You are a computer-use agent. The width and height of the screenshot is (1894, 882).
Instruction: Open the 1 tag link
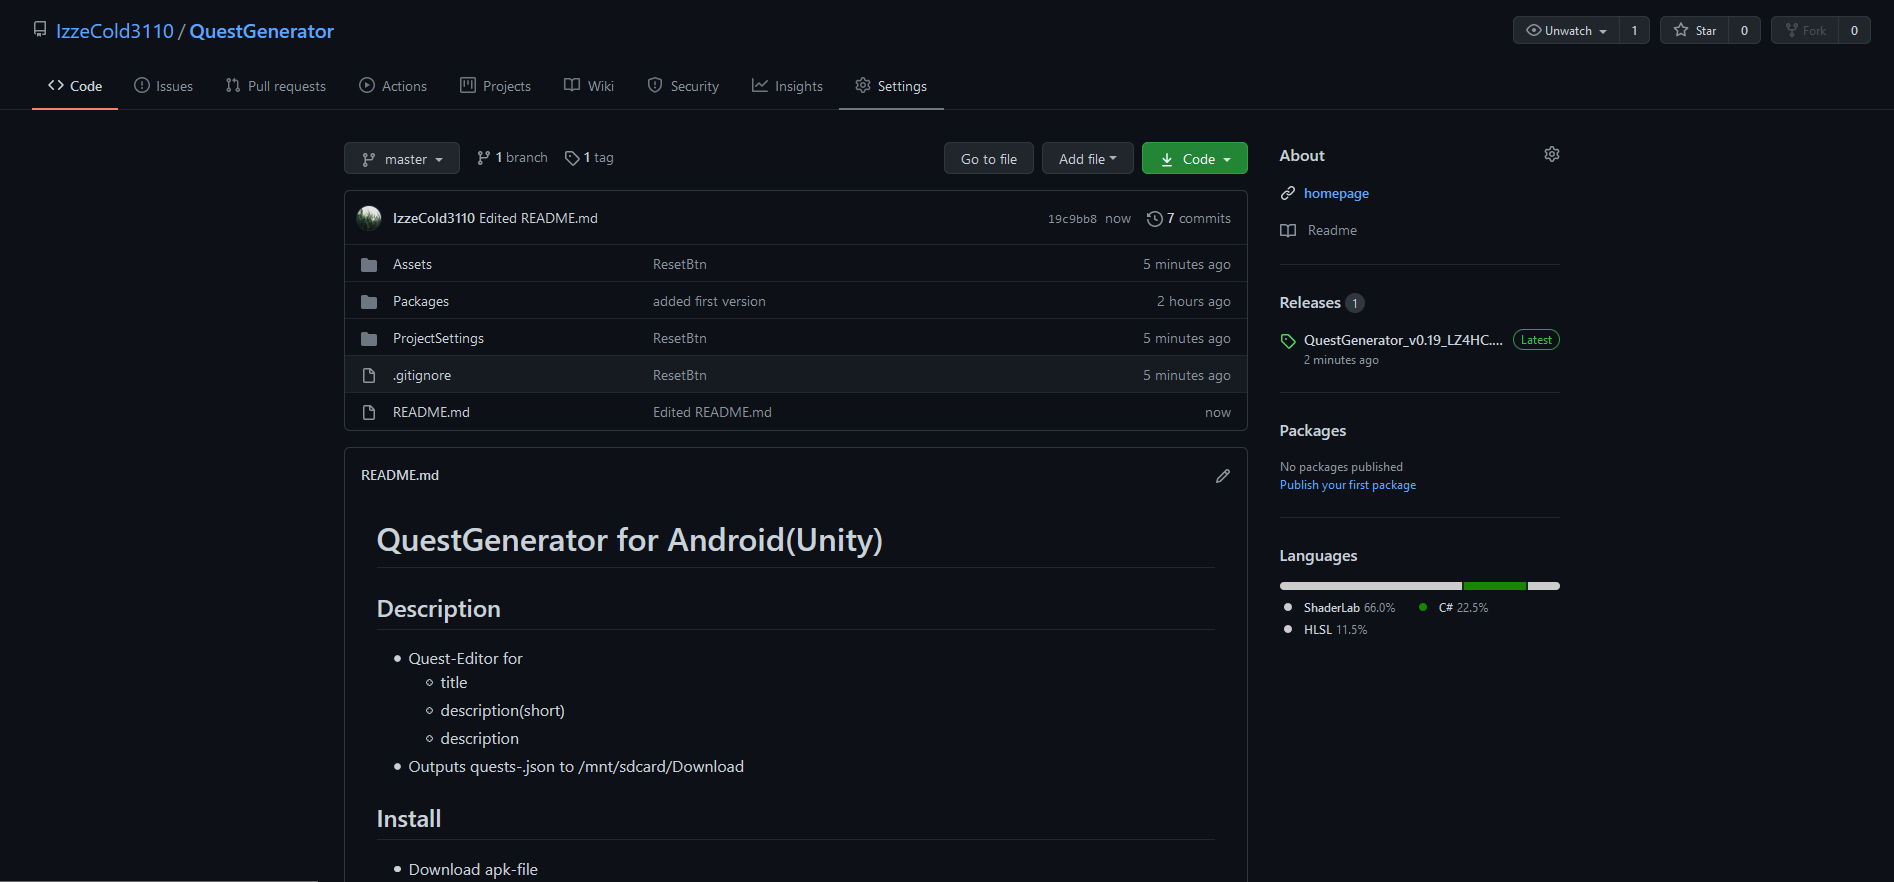click(589, 158)
